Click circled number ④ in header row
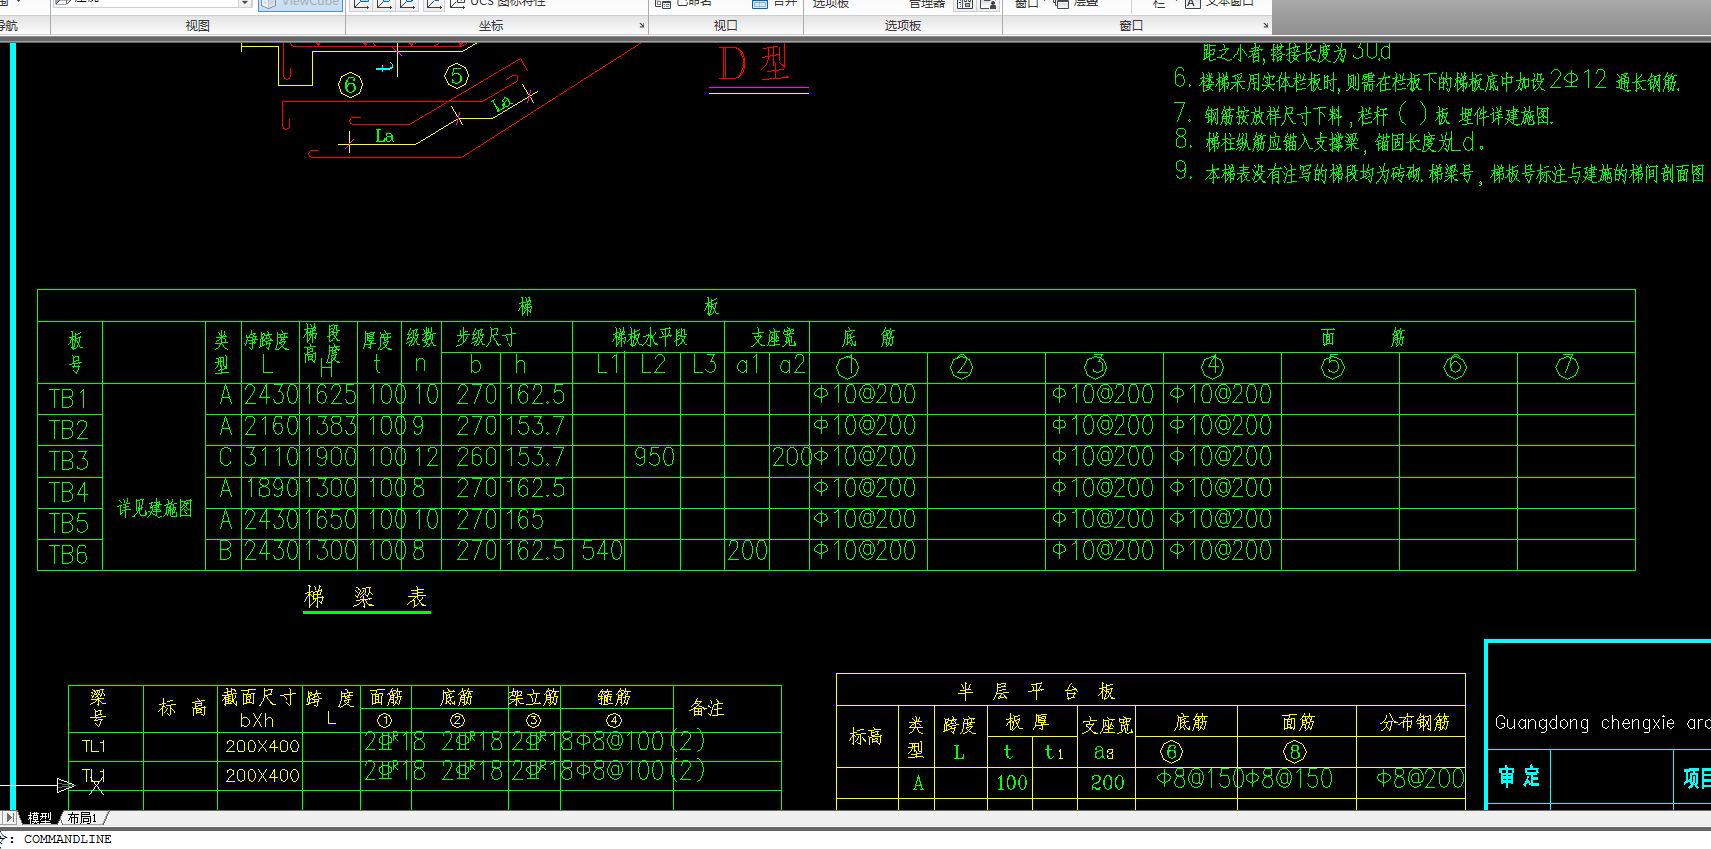1711x849 pixels. click(1213, 367)
